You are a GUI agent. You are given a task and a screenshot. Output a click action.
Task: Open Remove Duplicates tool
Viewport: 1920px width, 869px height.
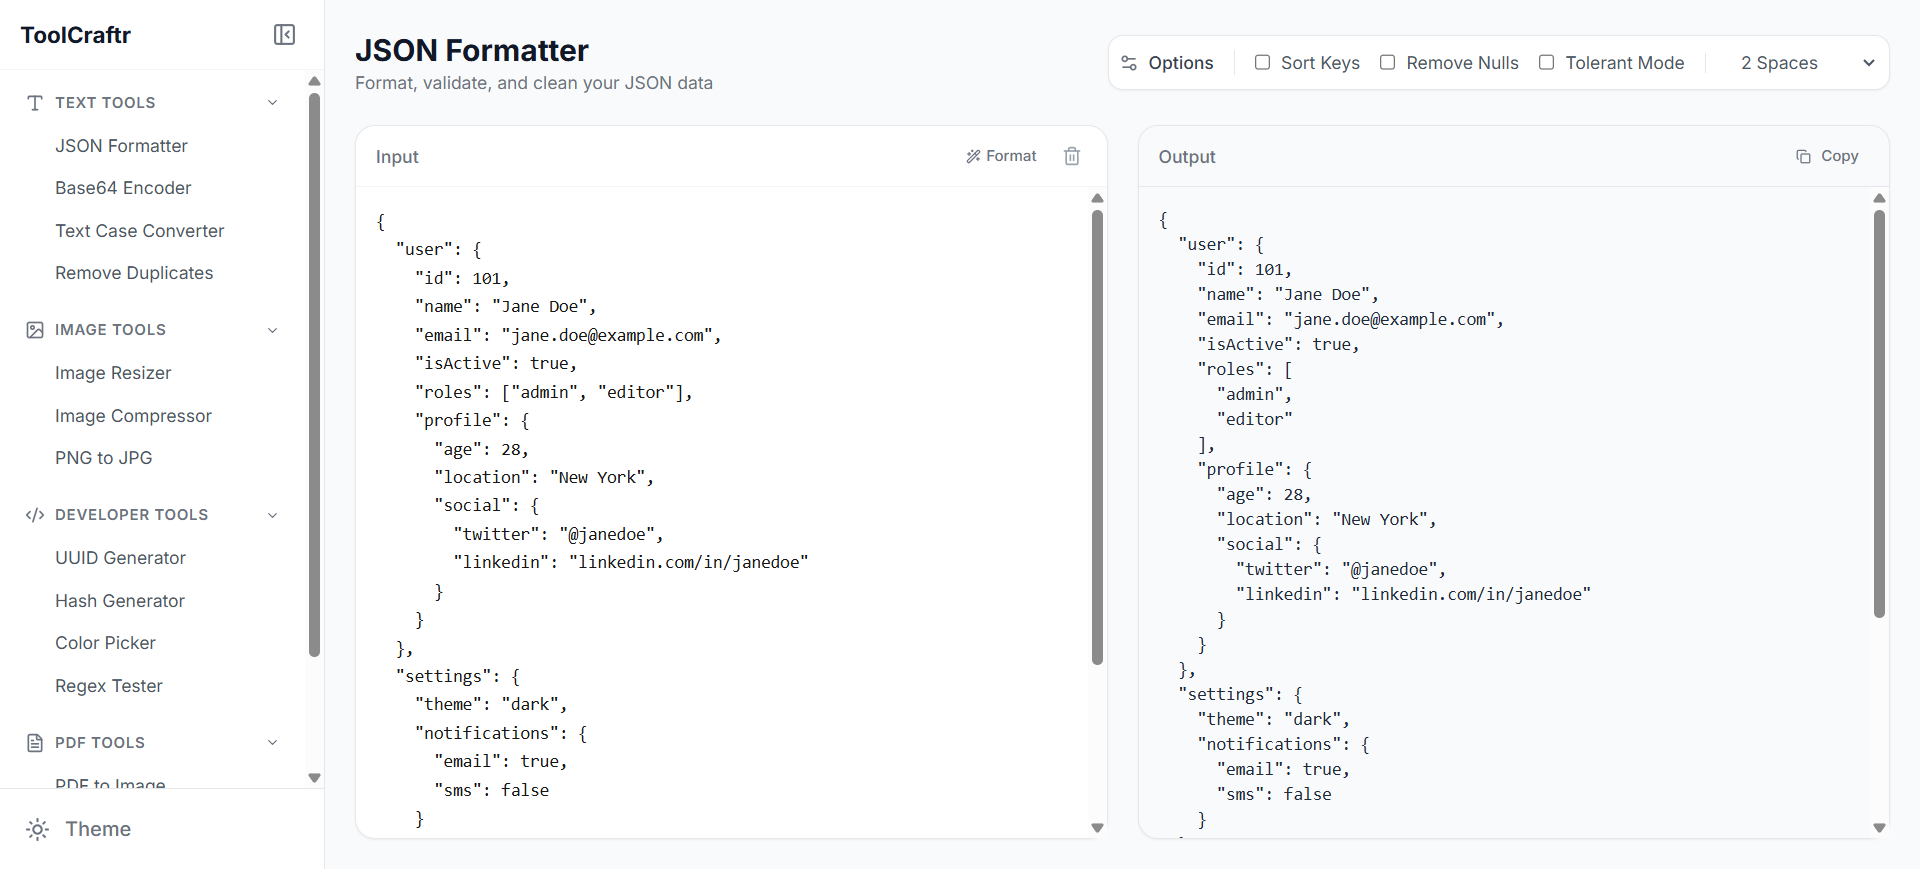click(134, 273)
